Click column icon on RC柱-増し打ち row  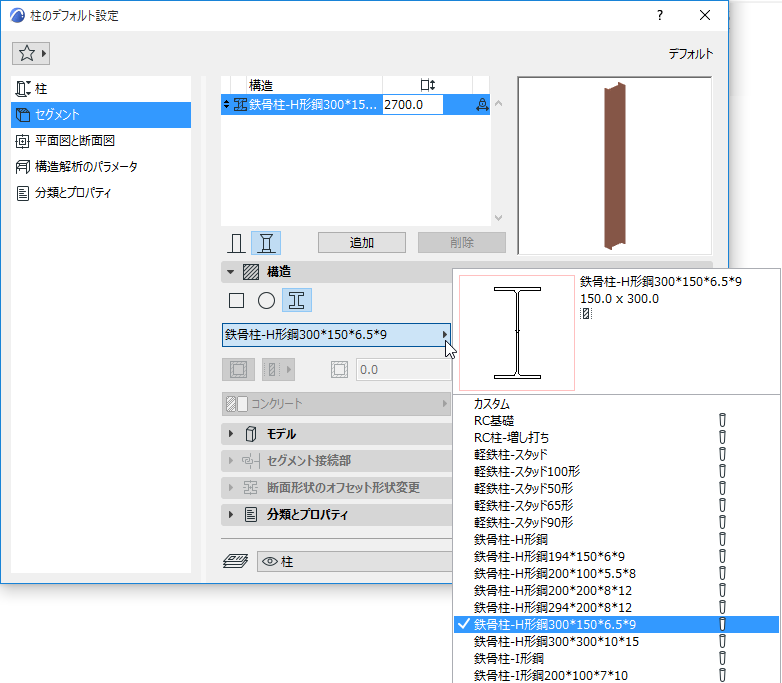click(722, 438)
